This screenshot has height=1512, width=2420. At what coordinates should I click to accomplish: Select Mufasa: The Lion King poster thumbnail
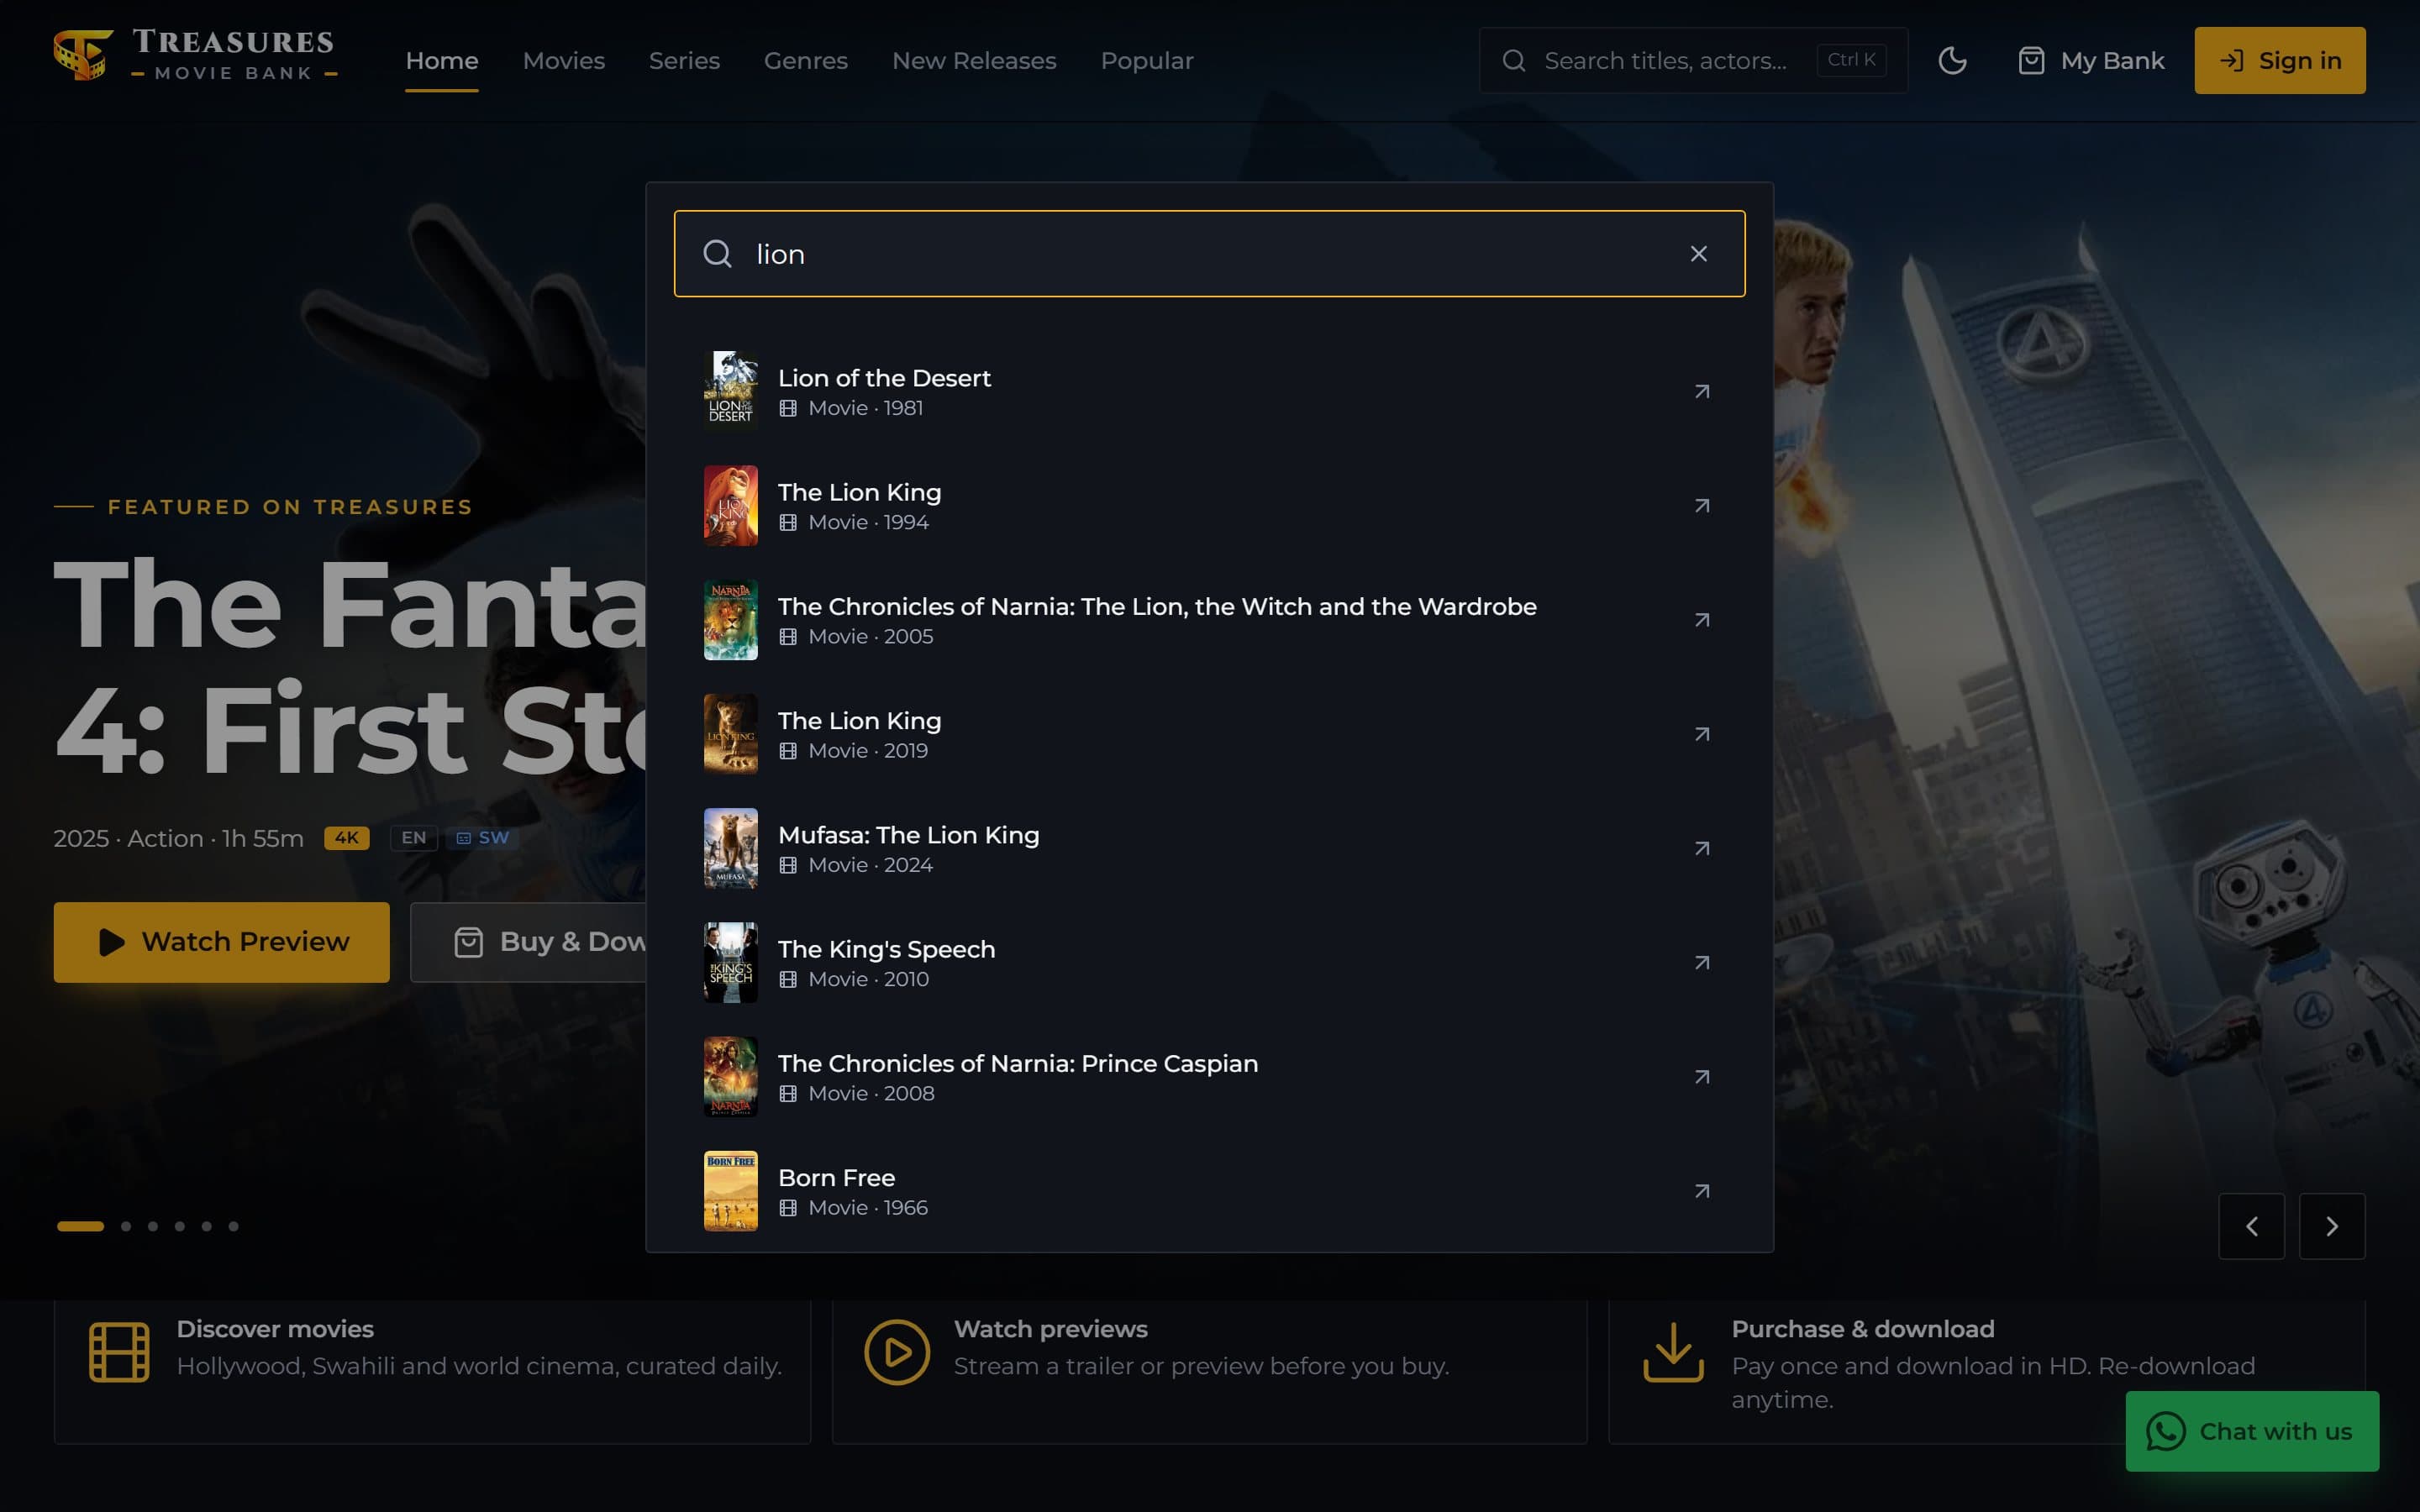click(x=731, y=848)
